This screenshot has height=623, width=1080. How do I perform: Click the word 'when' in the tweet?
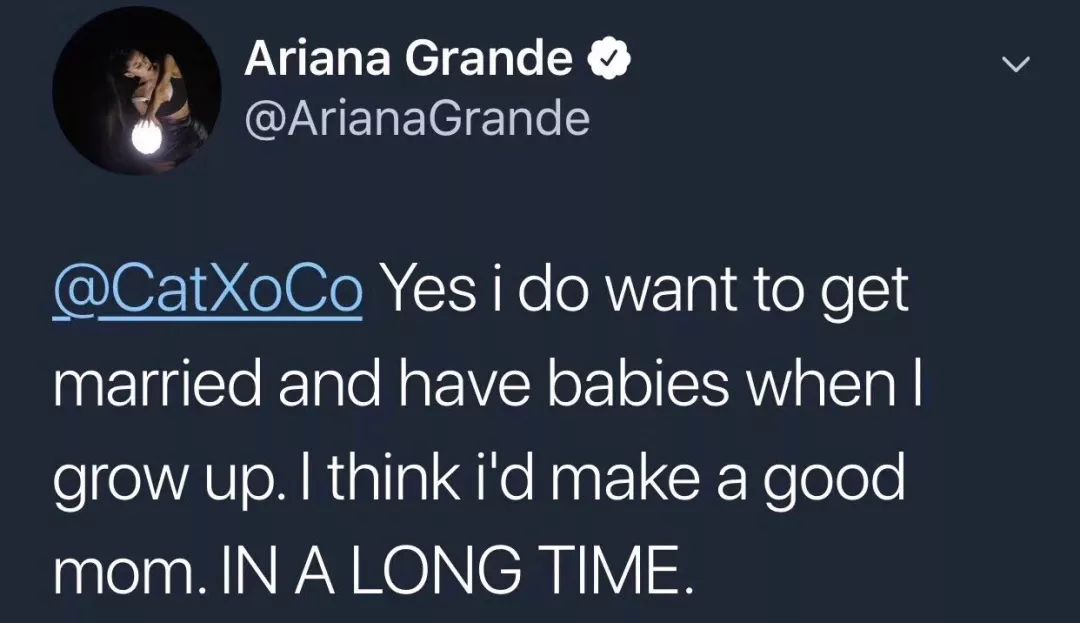[808, 386]
